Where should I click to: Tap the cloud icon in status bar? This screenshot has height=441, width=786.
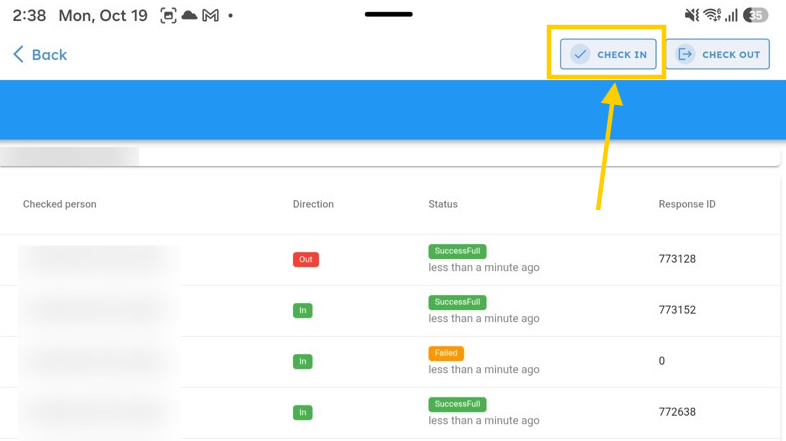click(x=189, y=16)
